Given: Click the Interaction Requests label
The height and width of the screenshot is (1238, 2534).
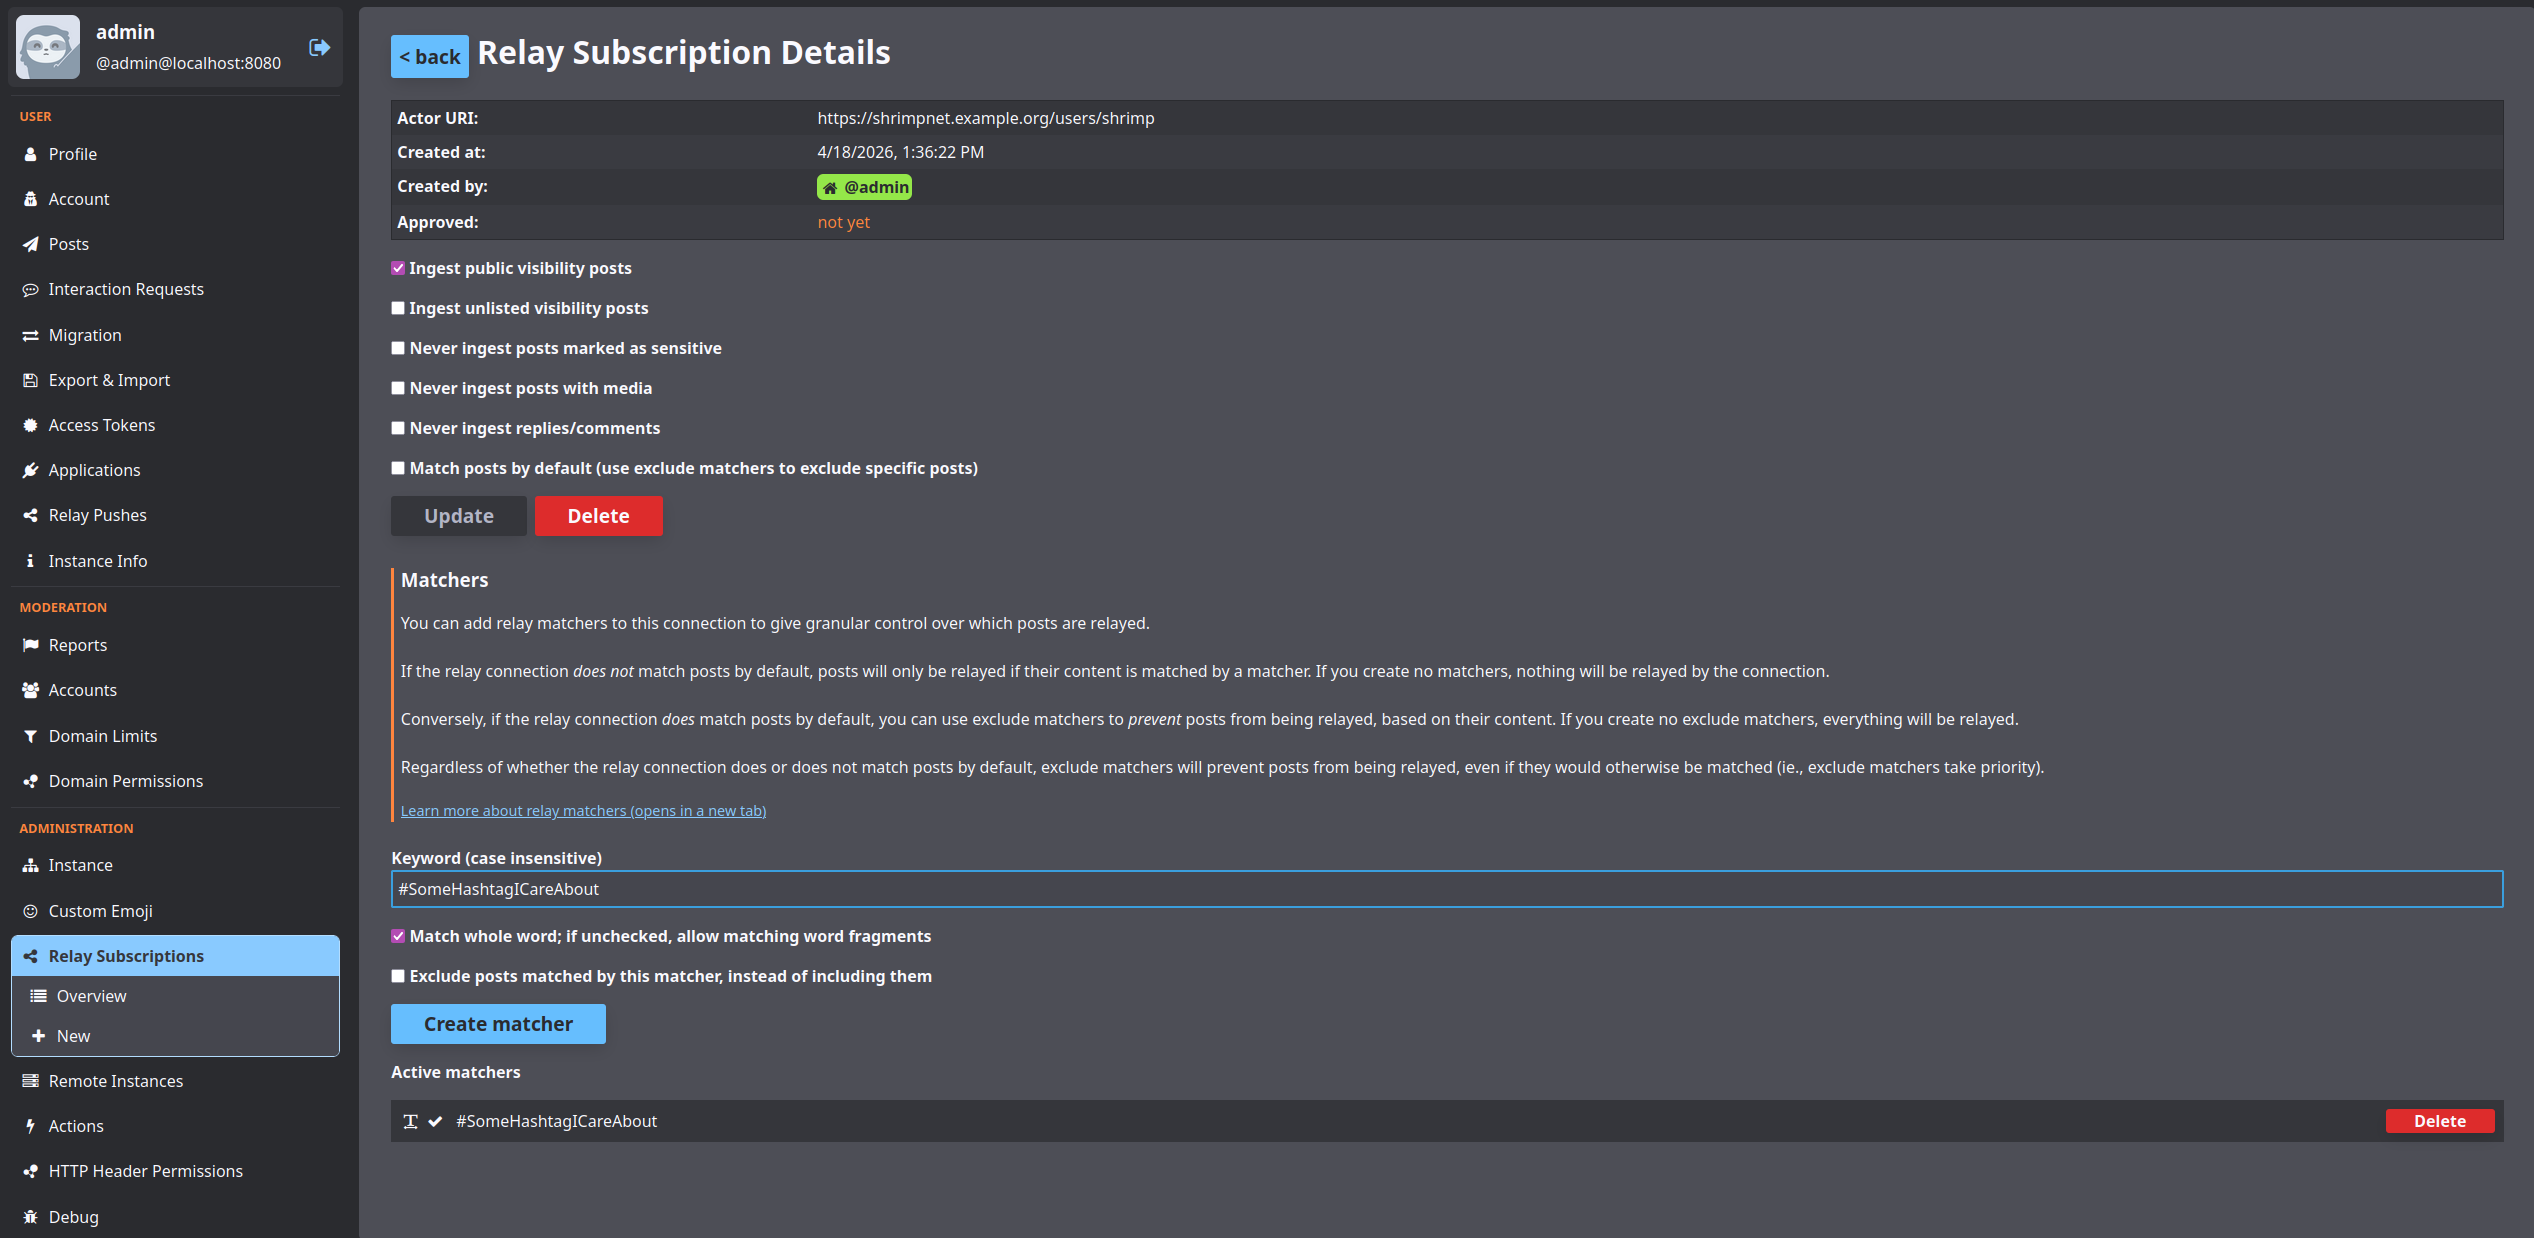Looking at the screenshot, I should pyautogui.click(x=126, y=289).
